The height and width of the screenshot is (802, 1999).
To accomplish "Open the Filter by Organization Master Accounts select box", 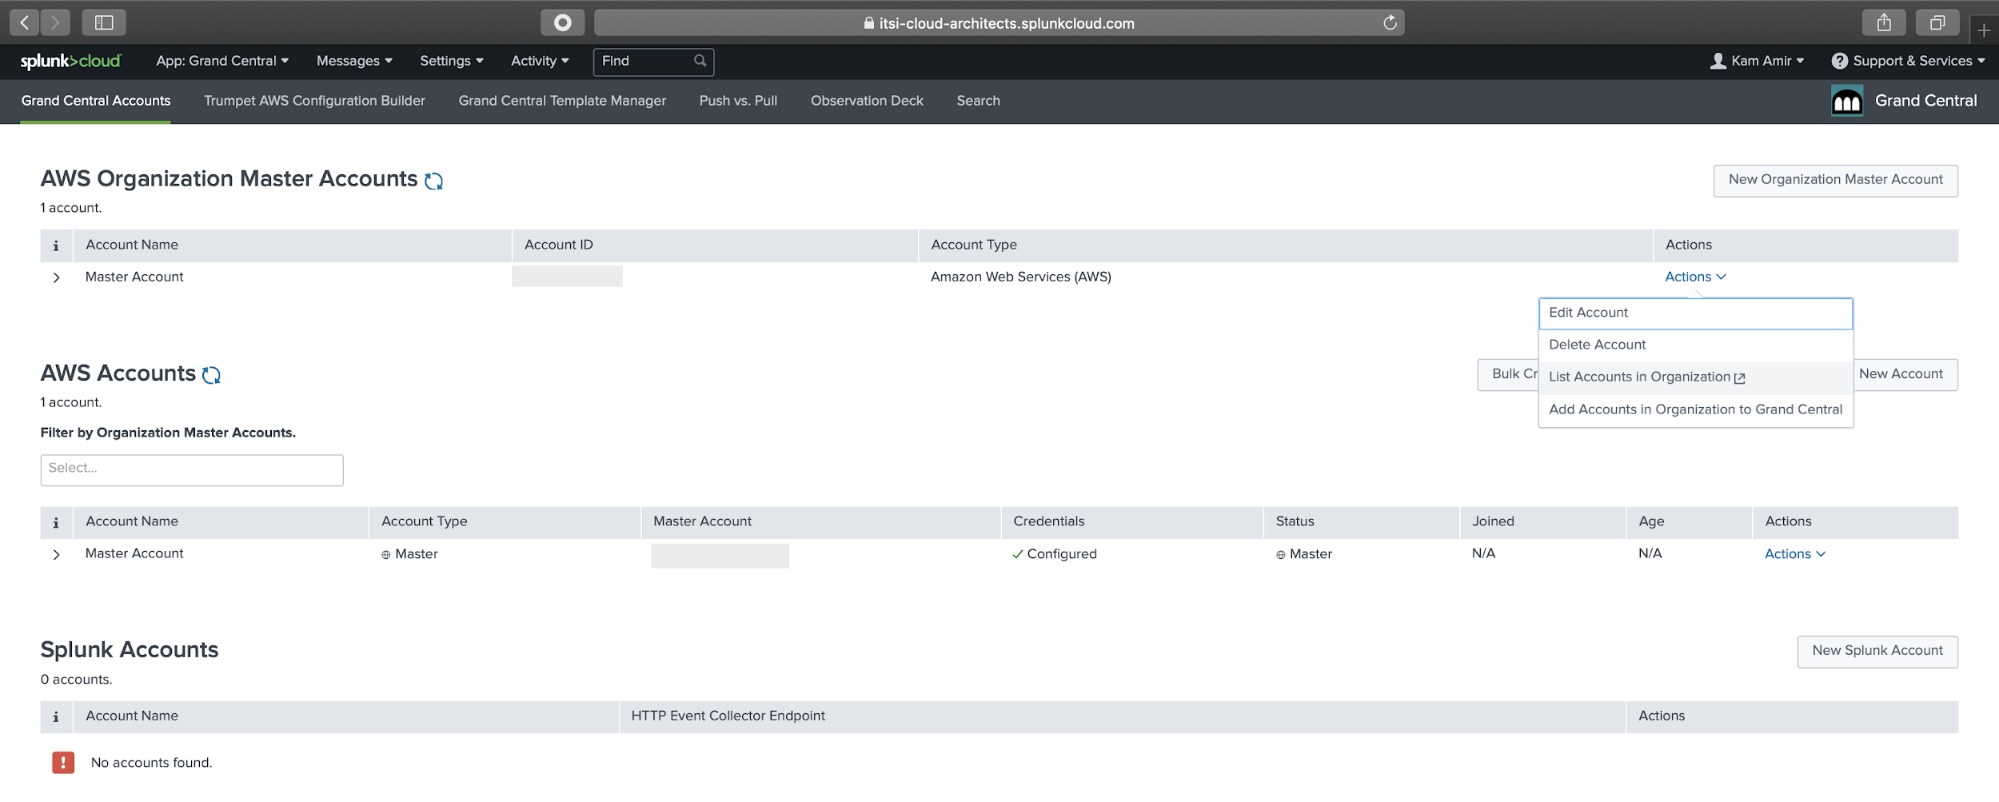I will 192,470.
